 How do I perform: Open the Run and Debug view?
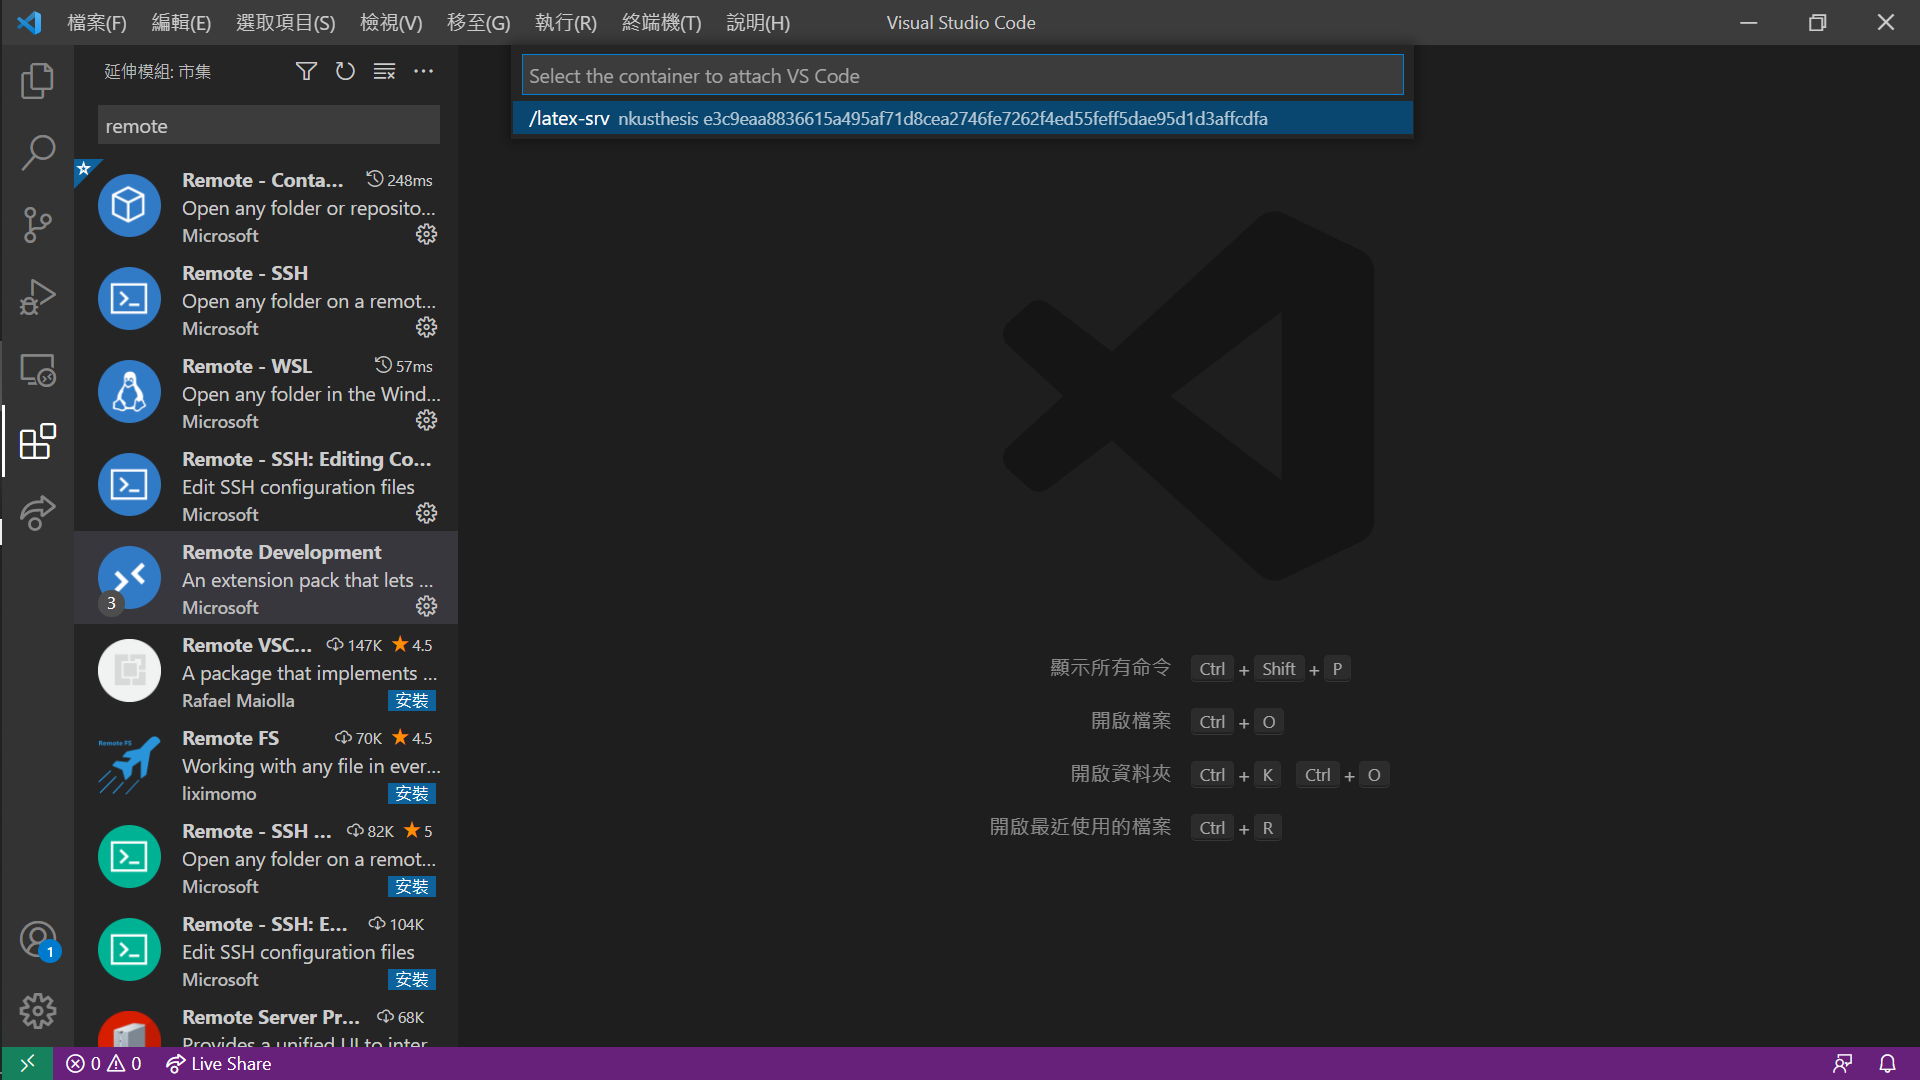37,297
